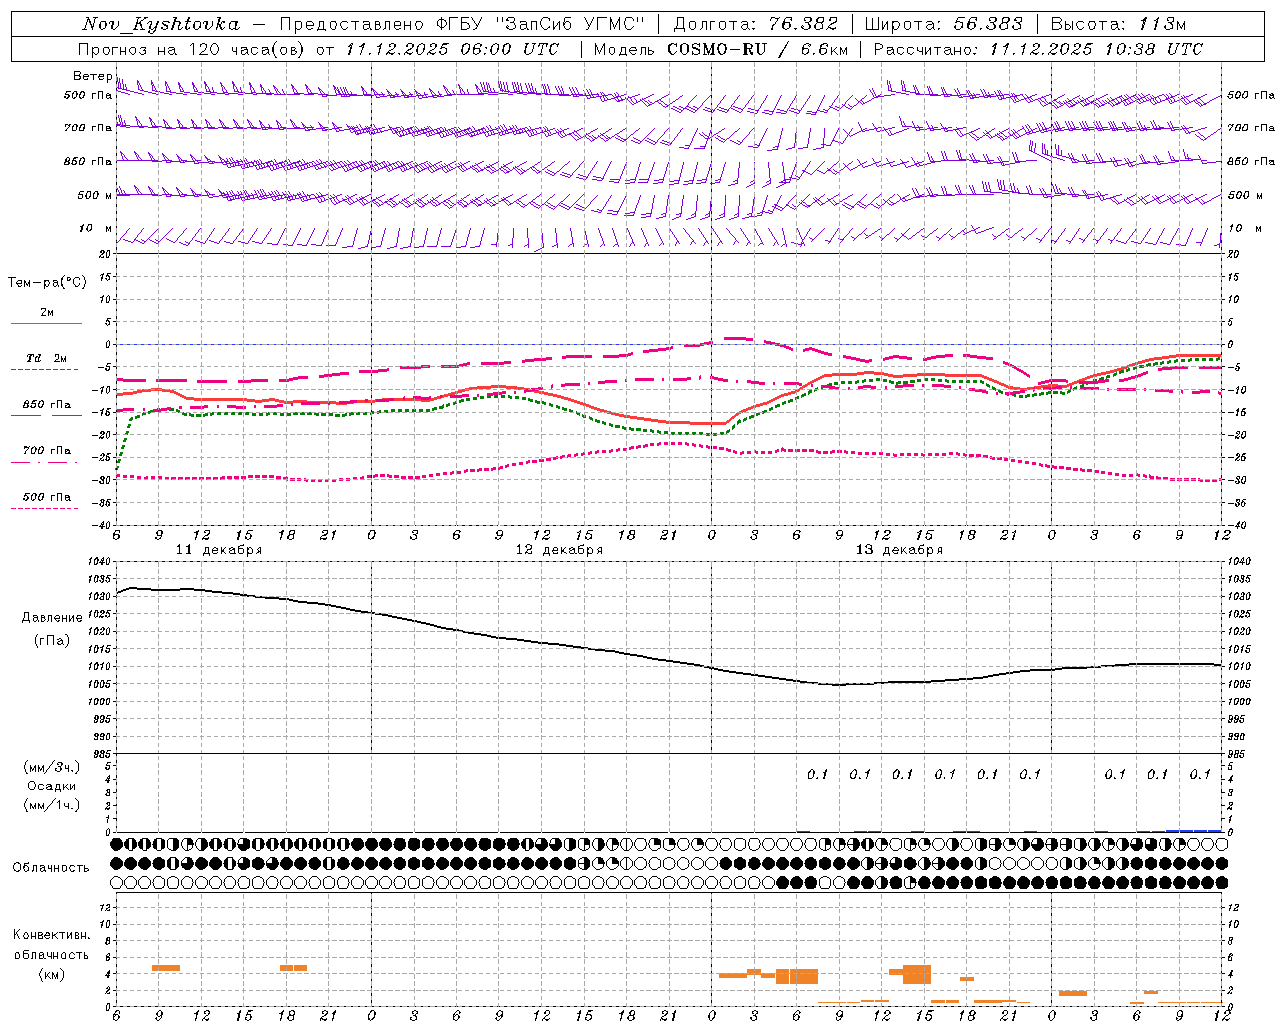1280x1024 pixels.
Task: Click the '700 гПа' temperature legend entry
Action: (46, 451)
